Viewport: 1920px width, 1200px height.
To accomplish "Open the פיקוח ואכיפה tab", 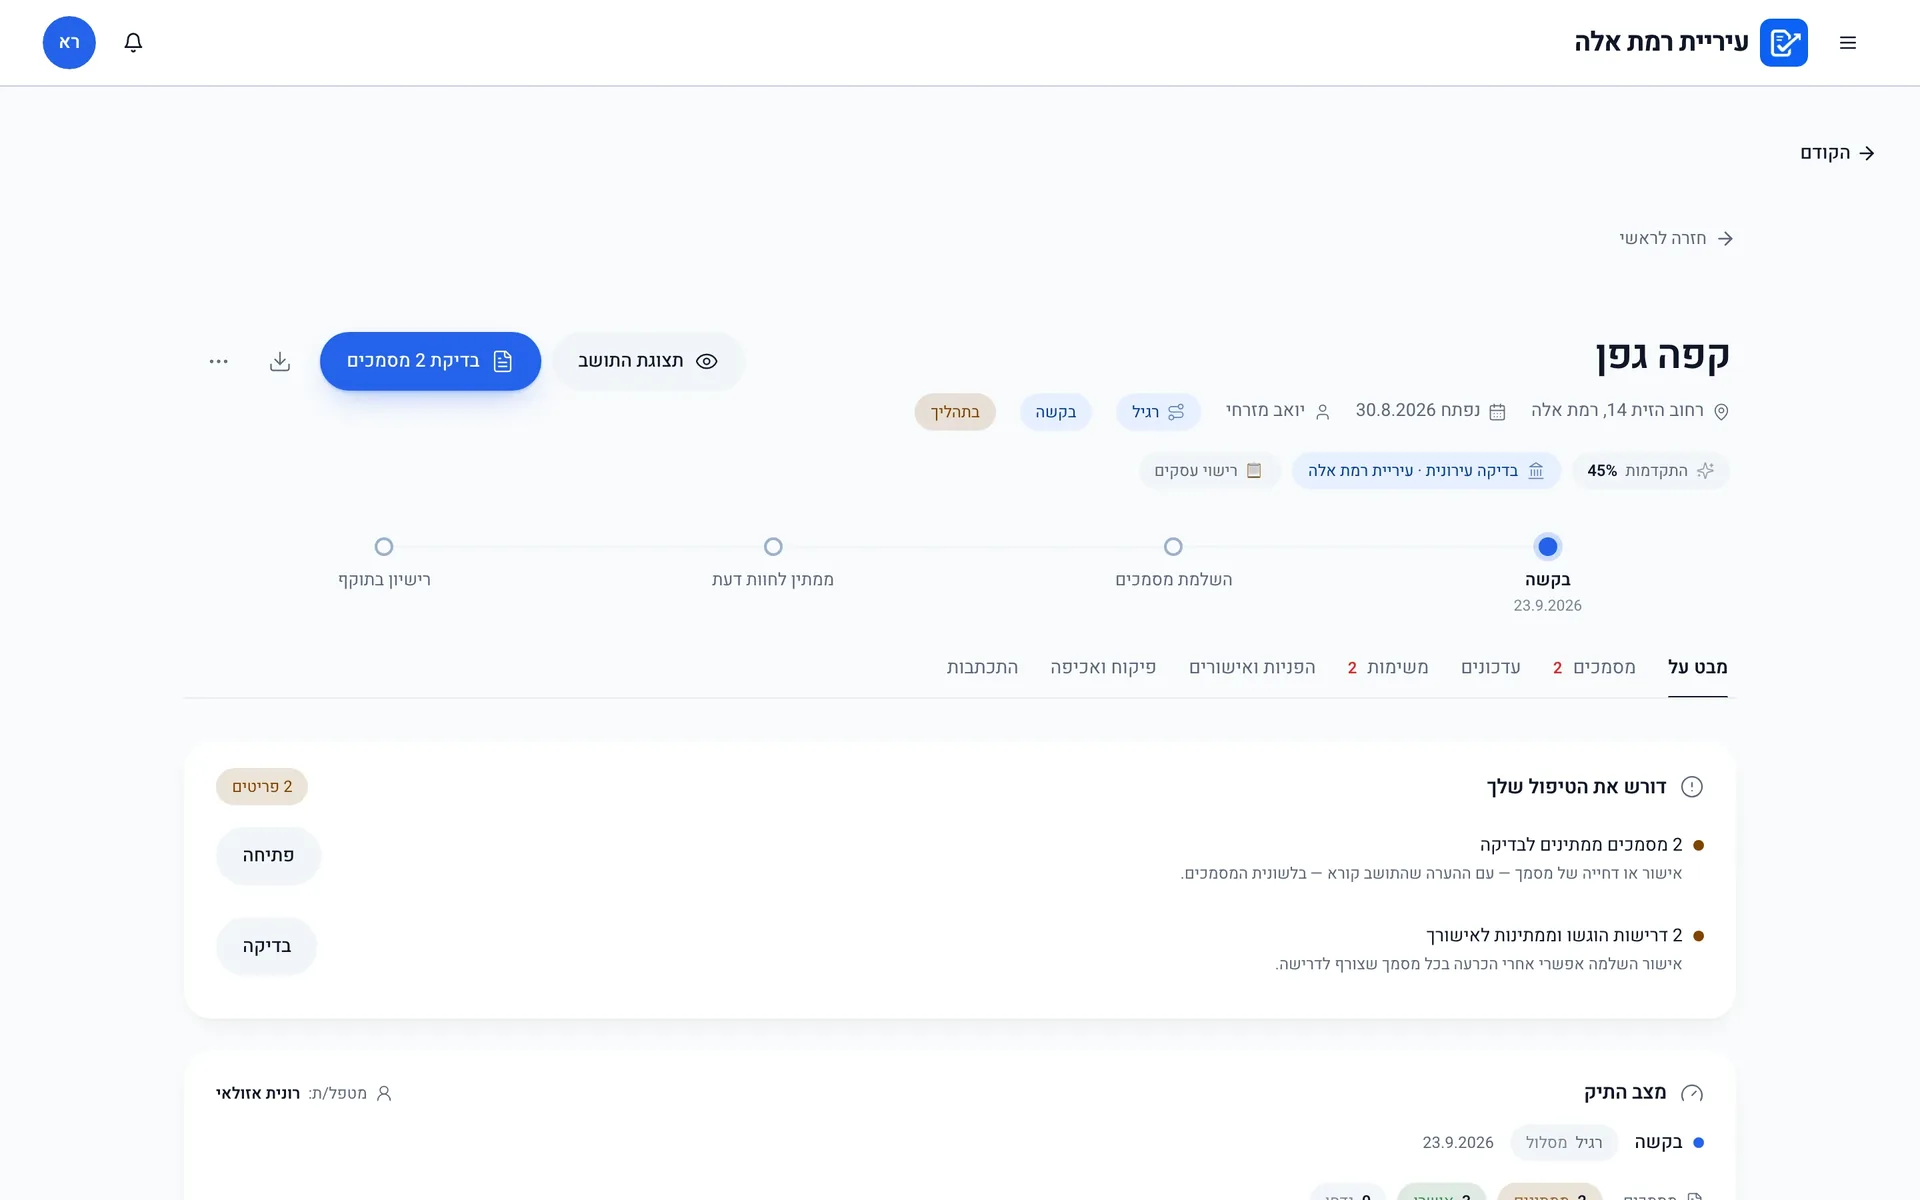I will tap(1103, 667).
